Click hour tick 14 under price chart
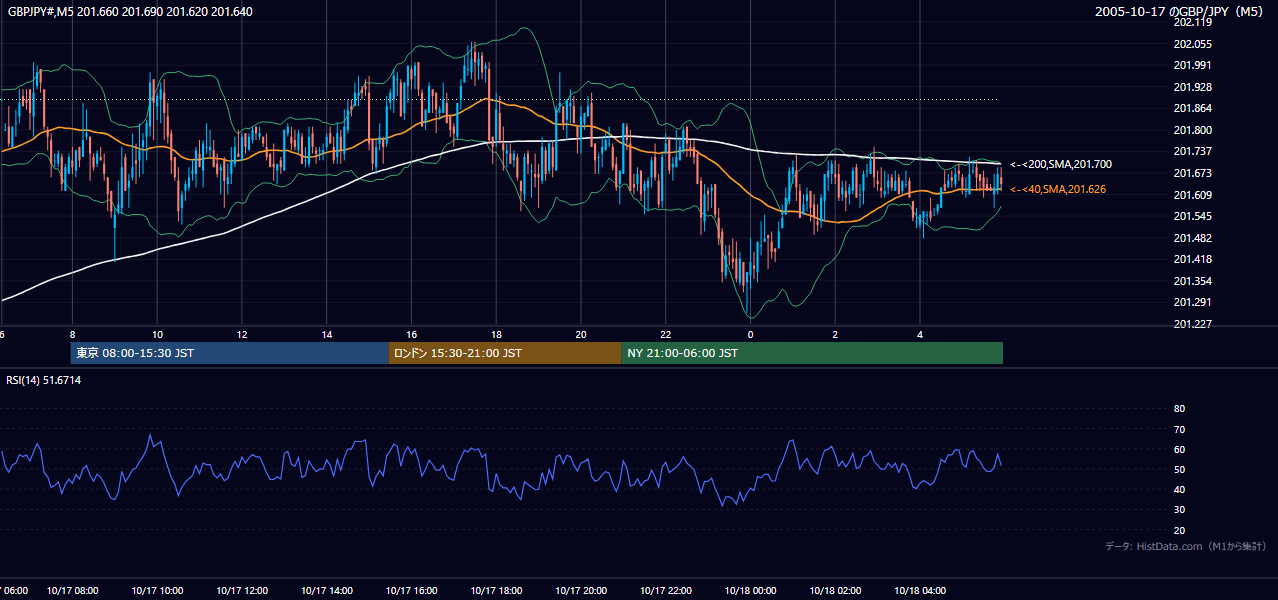Image resolution: width=1278 pixels, height=600 pixels. point(327,334)
